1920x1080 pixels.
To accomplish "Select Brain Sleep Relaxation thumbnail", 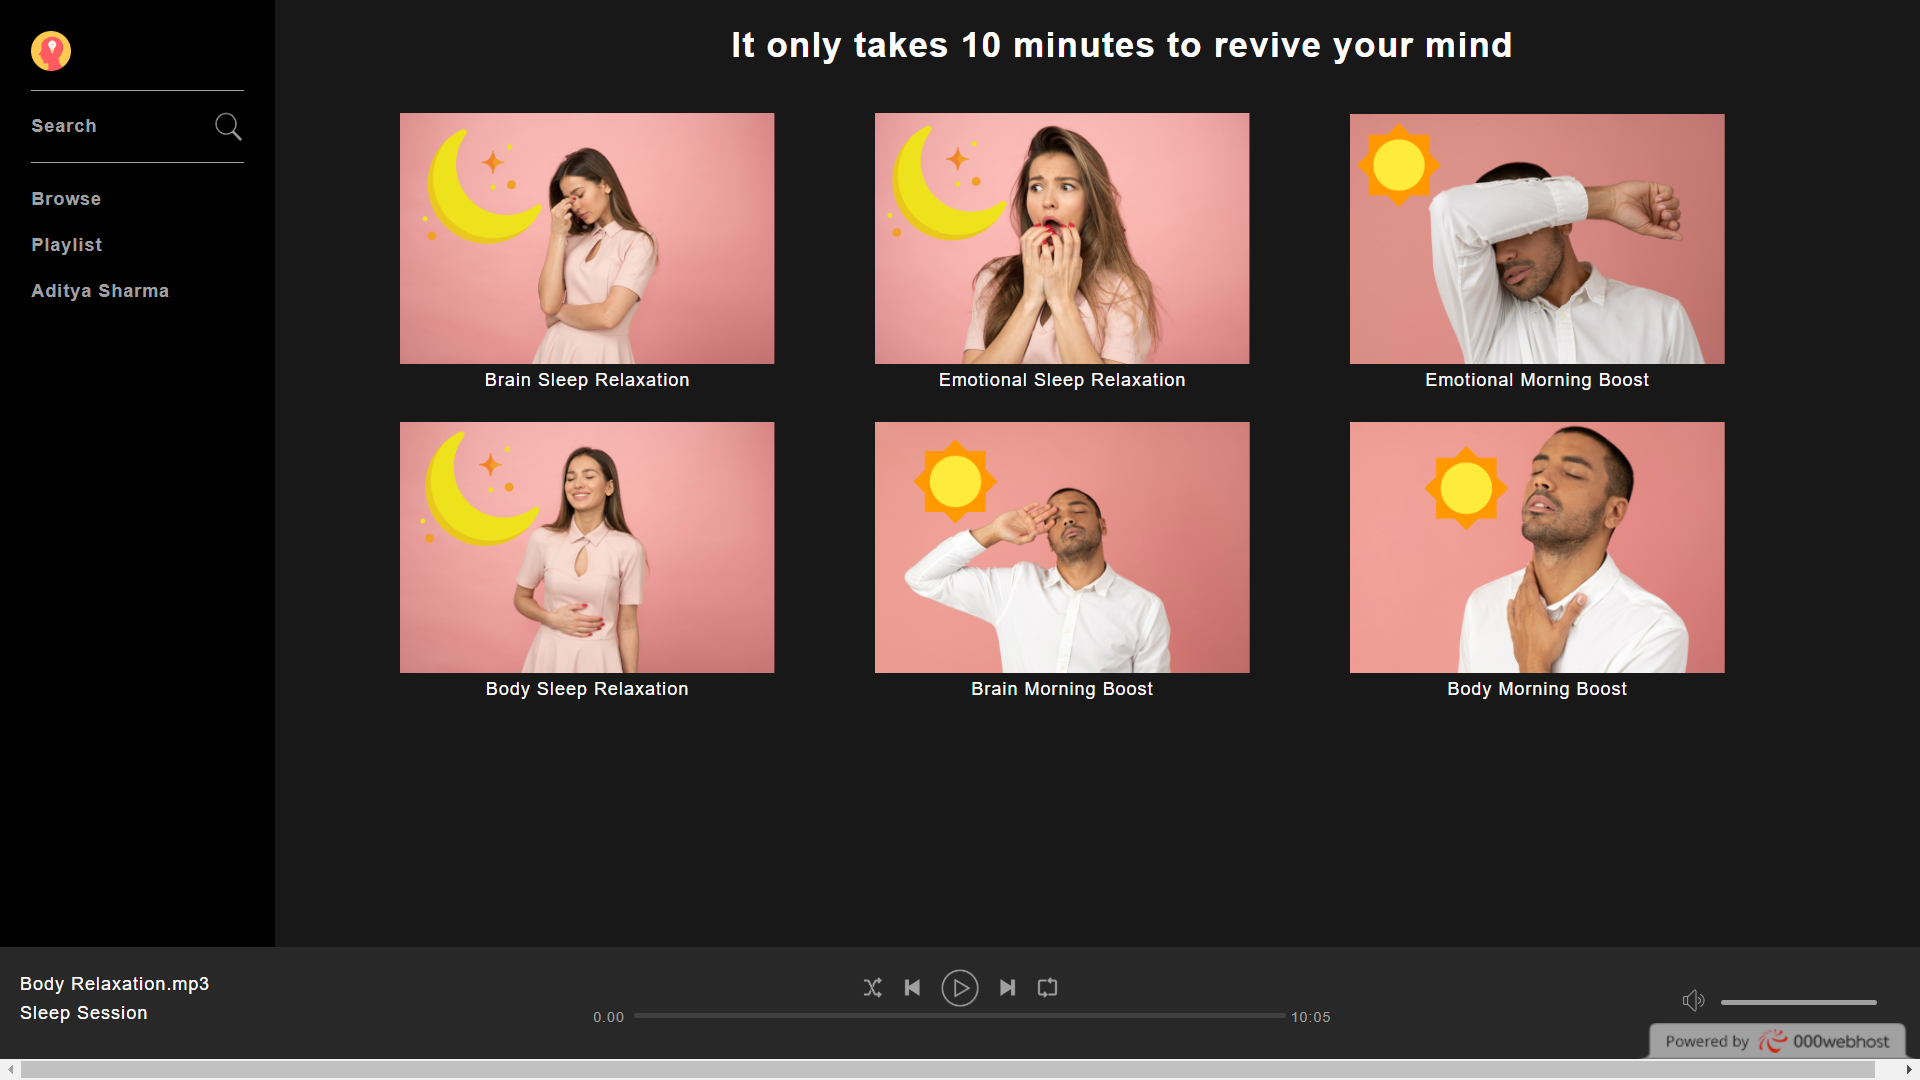I will coord(587,238).
